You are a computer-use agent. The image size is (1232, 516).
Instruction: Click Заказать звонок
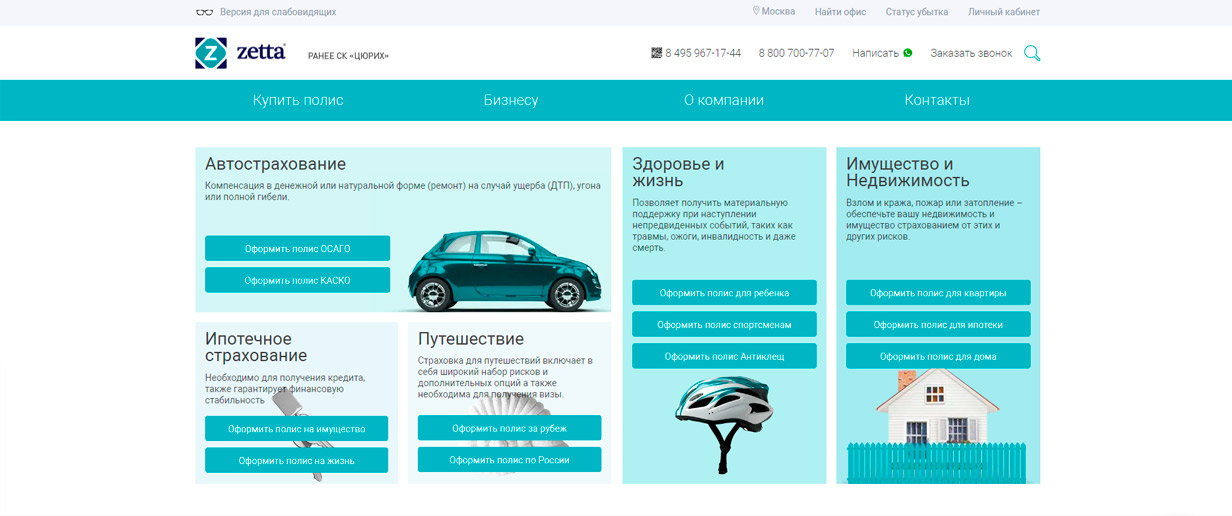point(971,53)
